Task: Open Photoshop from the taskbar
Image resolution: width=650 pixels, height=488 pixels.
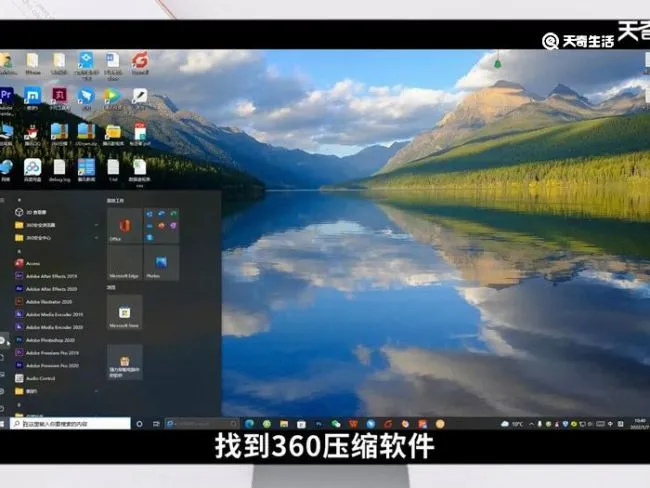Action: pos(318,424)
